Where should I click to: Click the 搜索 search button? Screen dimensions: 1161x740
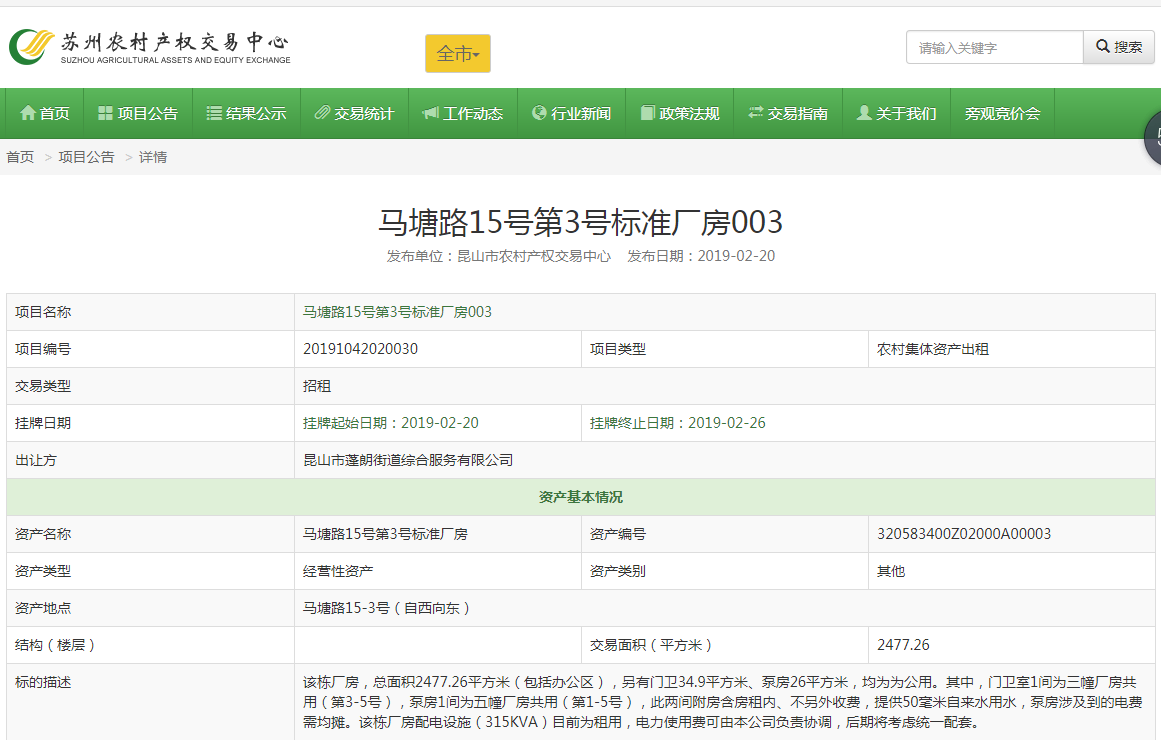(x=1119, y=47)
